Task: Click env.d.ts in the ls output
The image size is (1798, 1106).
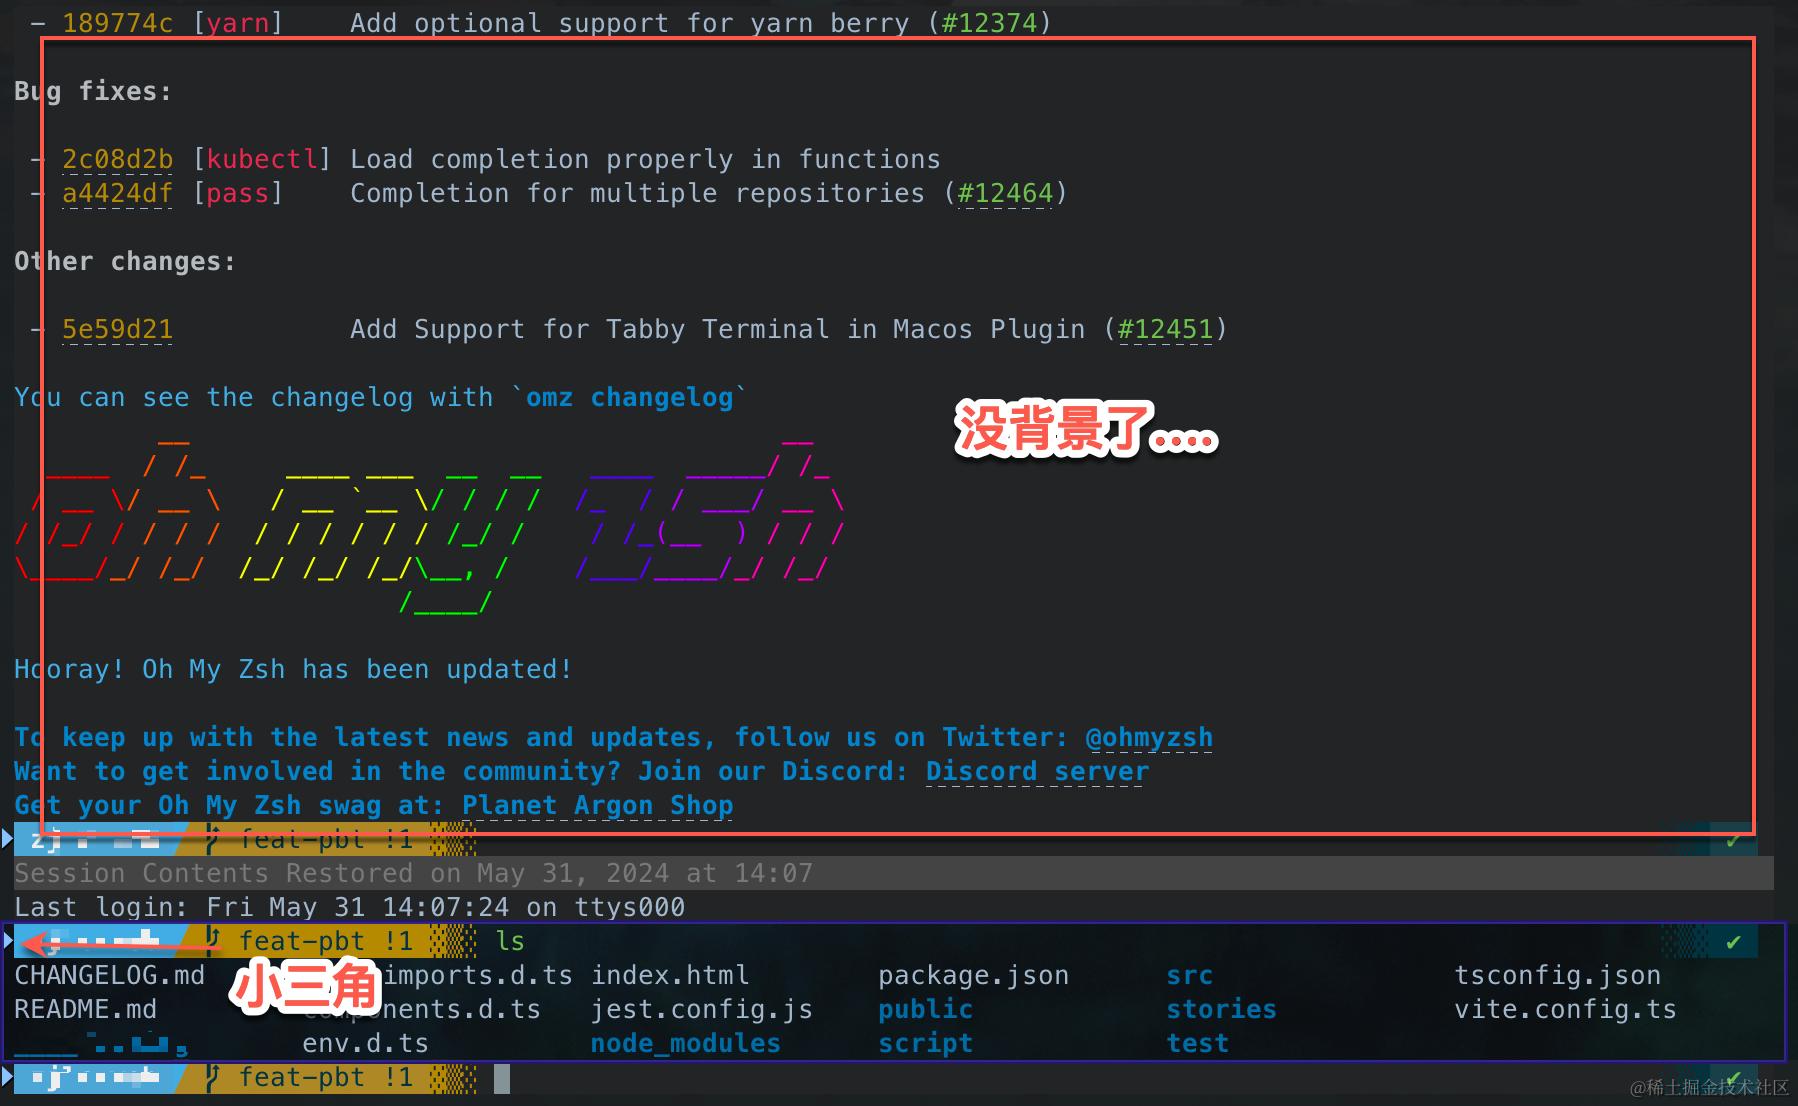Action: pos(365,1043)
